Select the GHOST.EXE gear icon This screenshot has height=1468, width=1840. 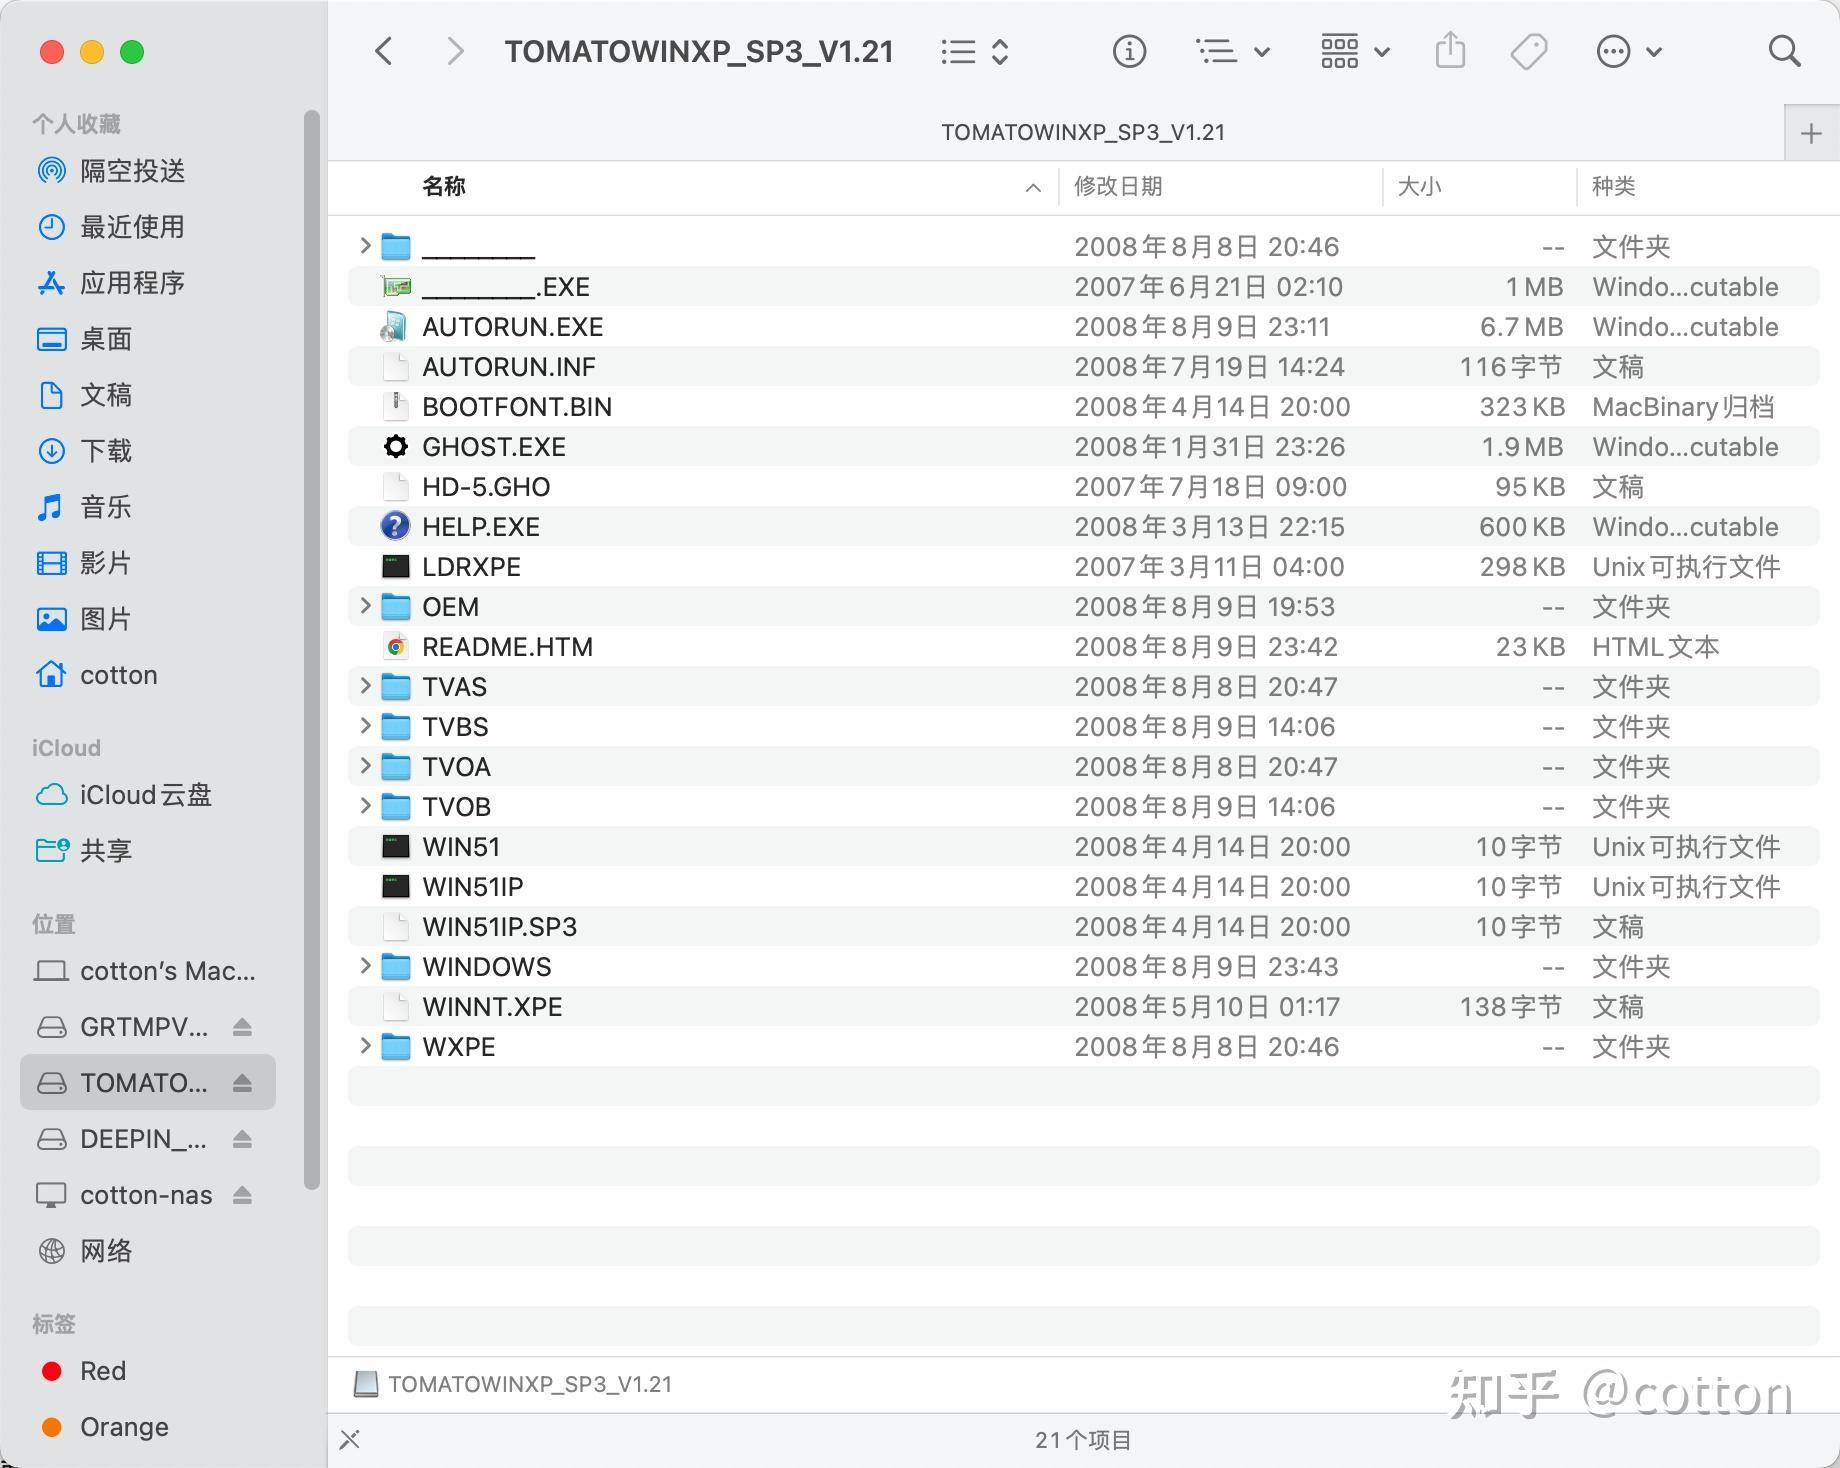point(396,446)
